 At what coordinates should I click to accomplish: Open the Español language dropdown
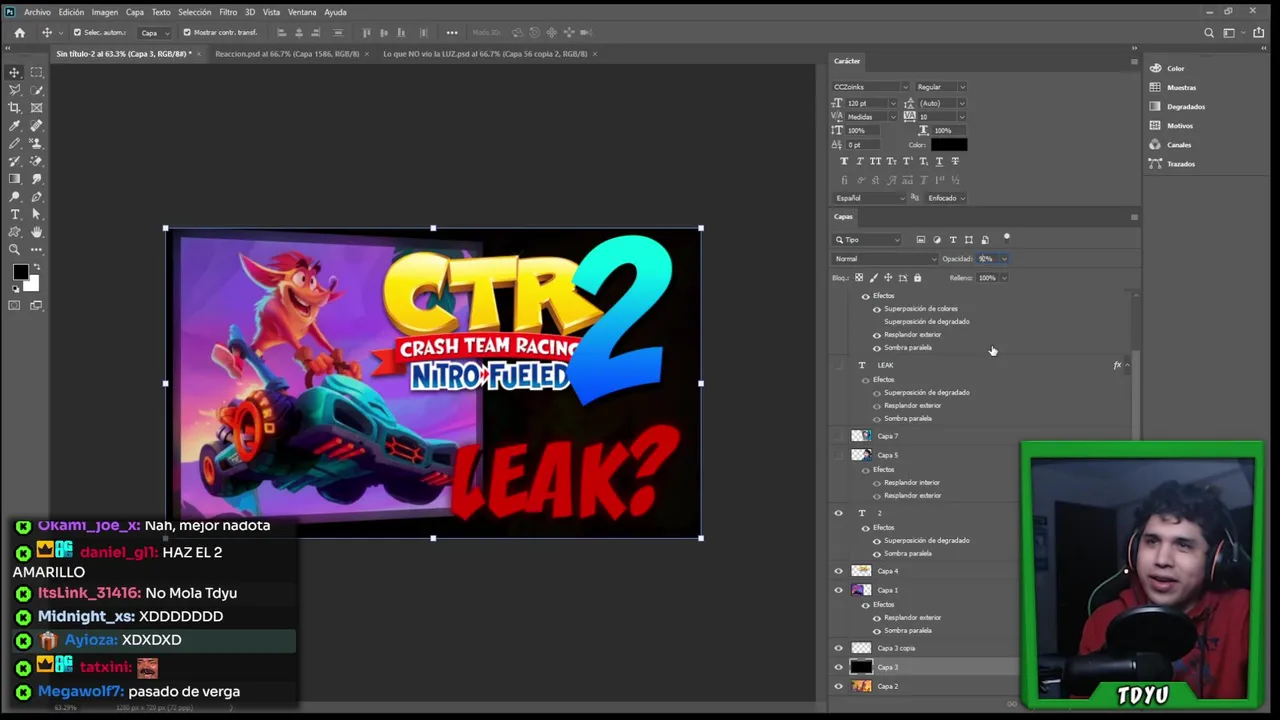click(x=870, y=198)
